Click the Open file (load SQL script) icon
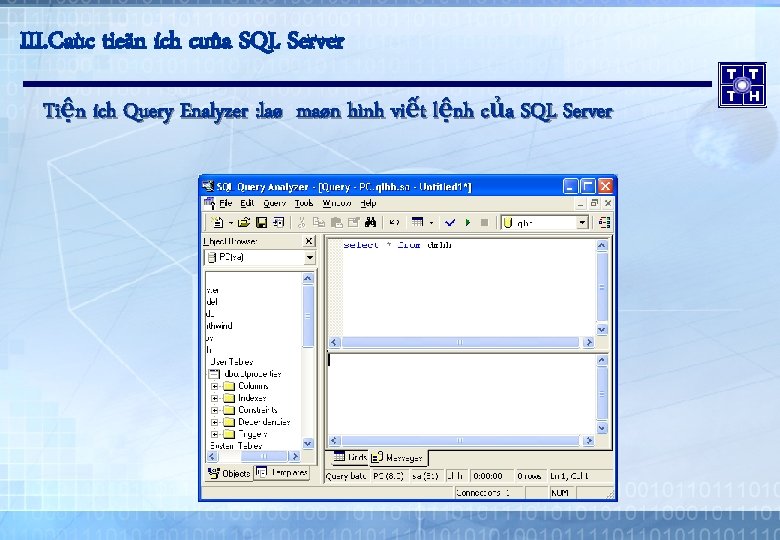 [x=243, y=223]
